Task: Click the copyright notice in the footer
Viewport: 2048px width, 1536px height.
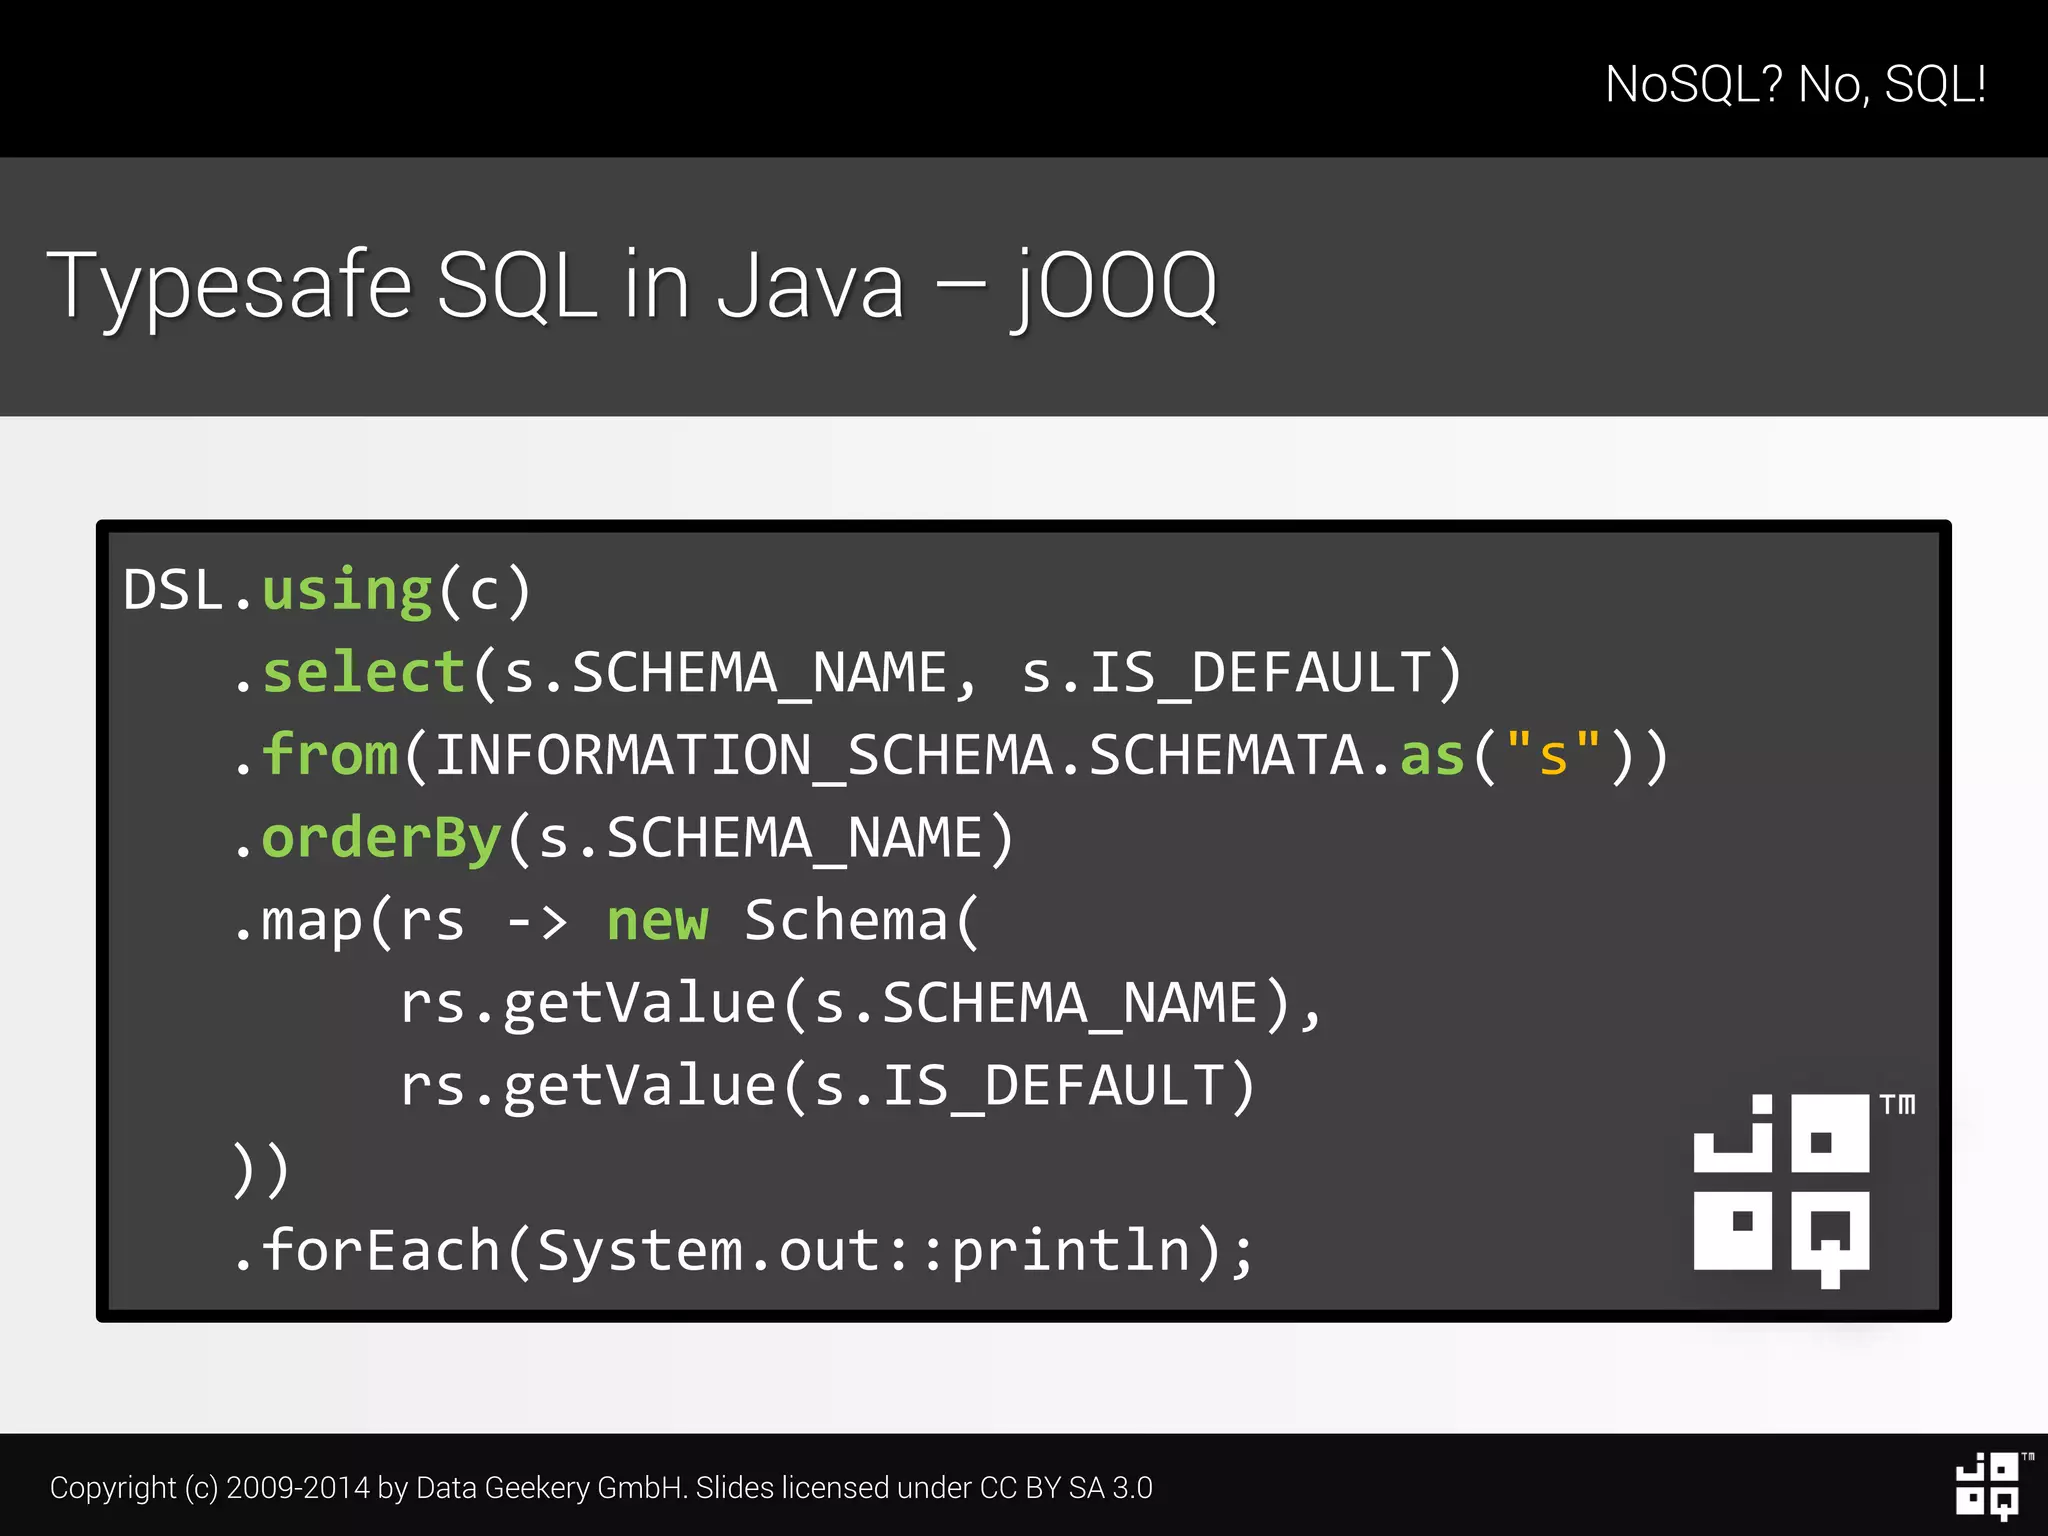Action: pyautogui.click(x=601, y=1488)
